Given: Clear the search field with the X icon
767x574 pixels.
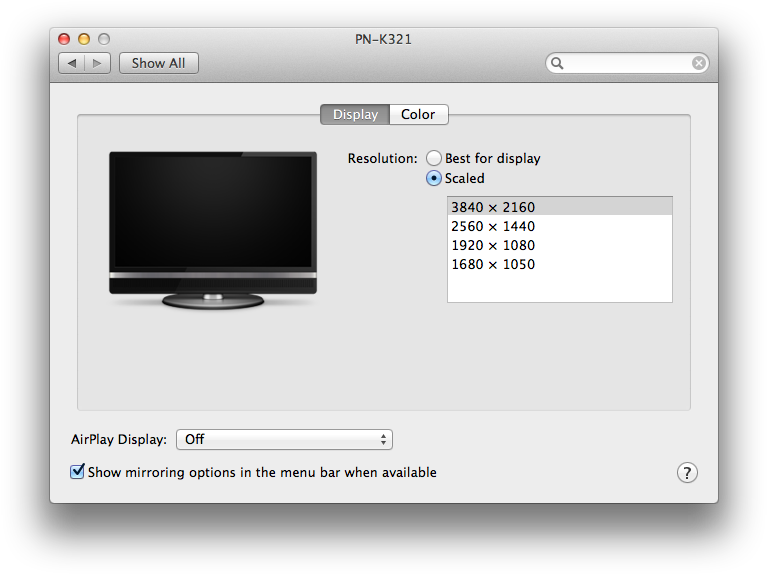Looking at the screenshot, I should coord(699,63).
